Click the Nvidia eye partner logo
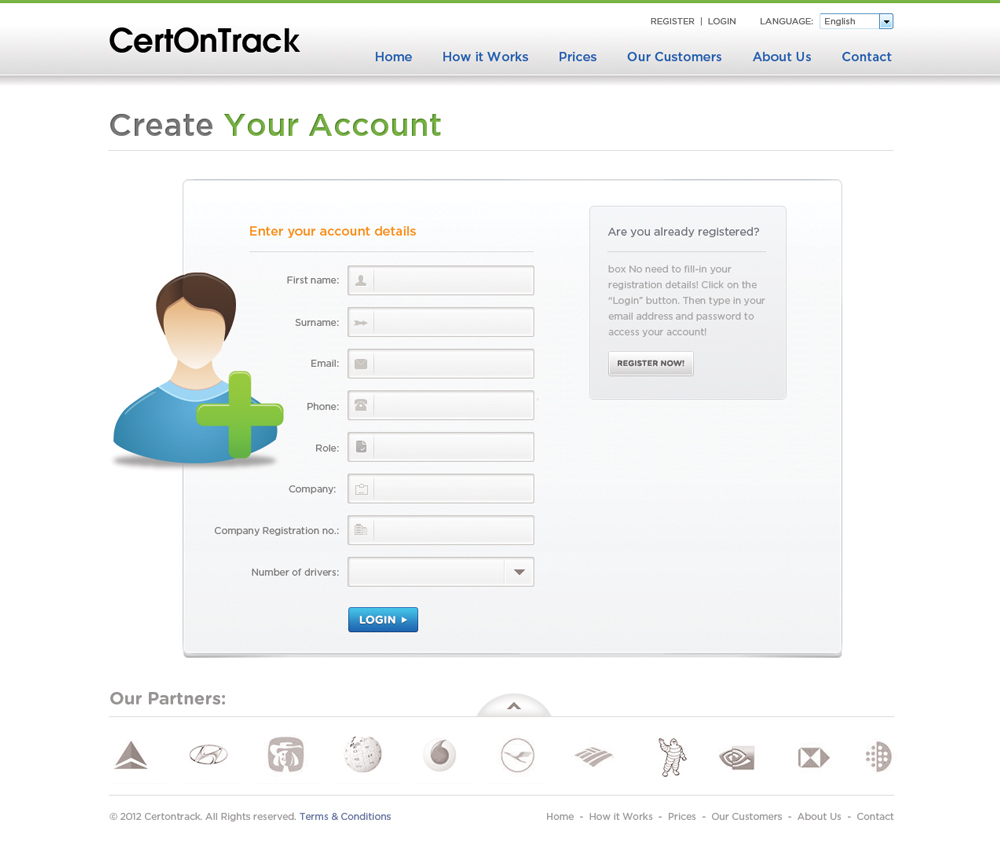 tap(737, 758)
